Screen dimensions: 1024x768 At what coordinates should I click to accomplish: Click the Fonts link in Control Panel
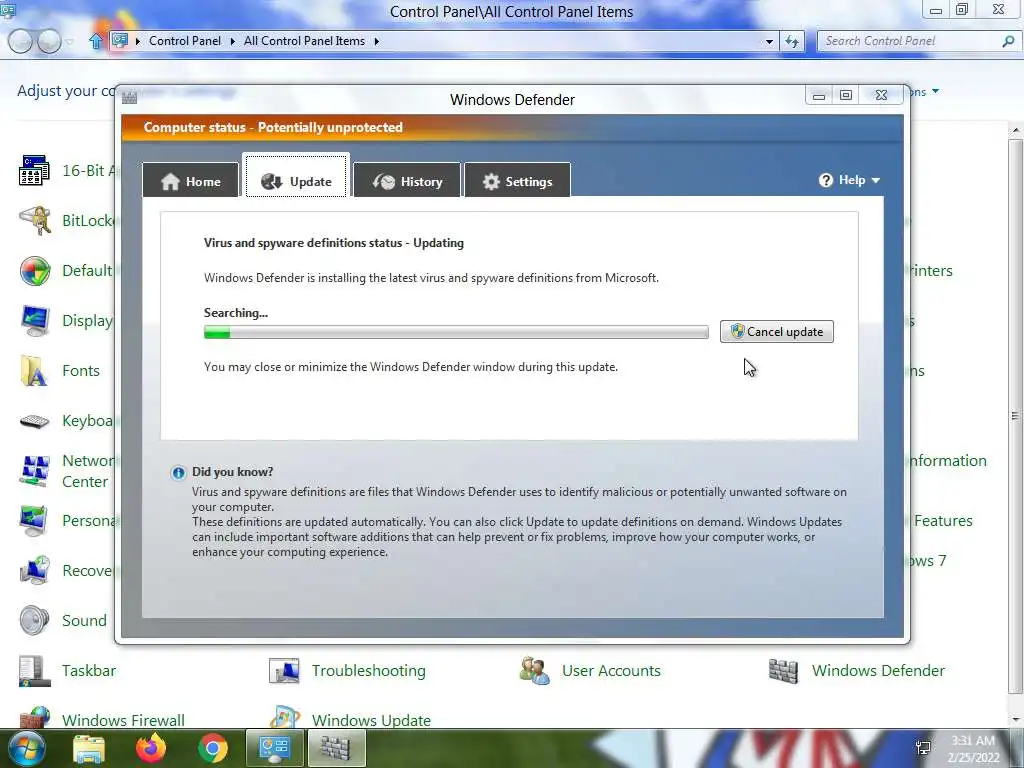81,371
